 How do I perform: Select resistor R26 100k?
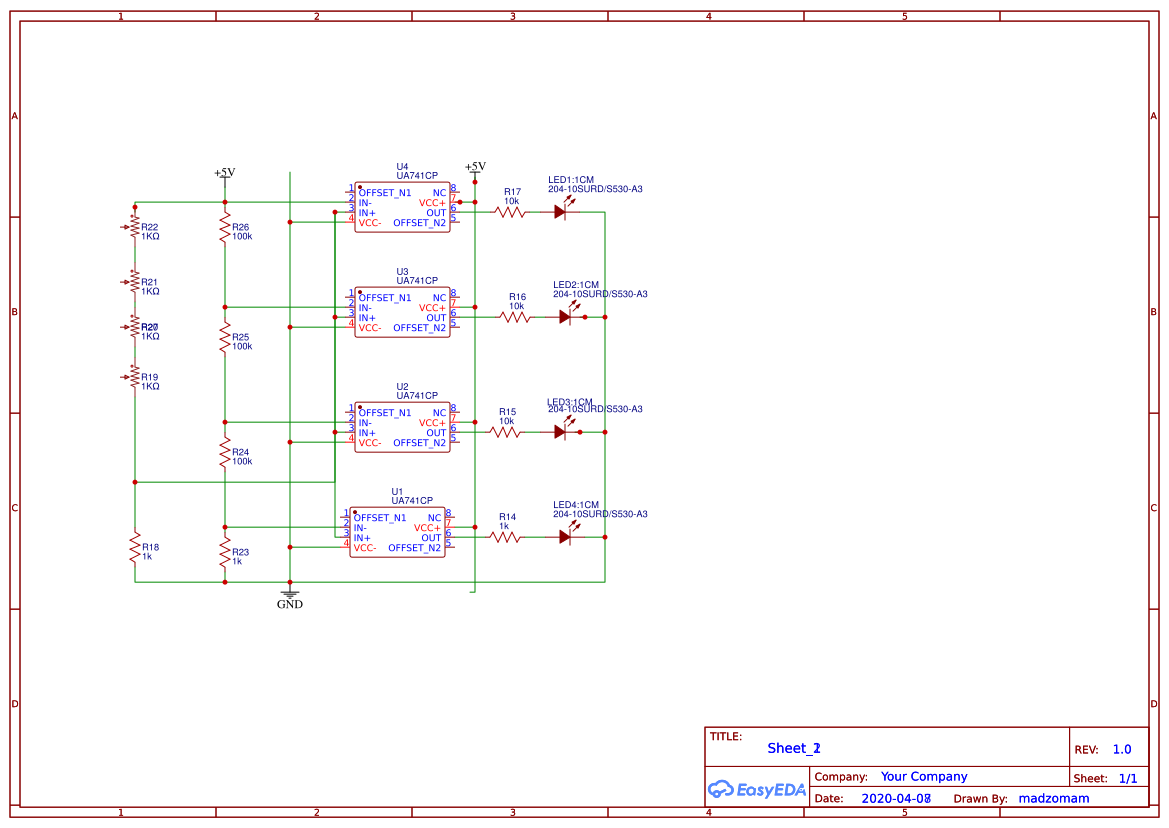[x=225, y=226]
